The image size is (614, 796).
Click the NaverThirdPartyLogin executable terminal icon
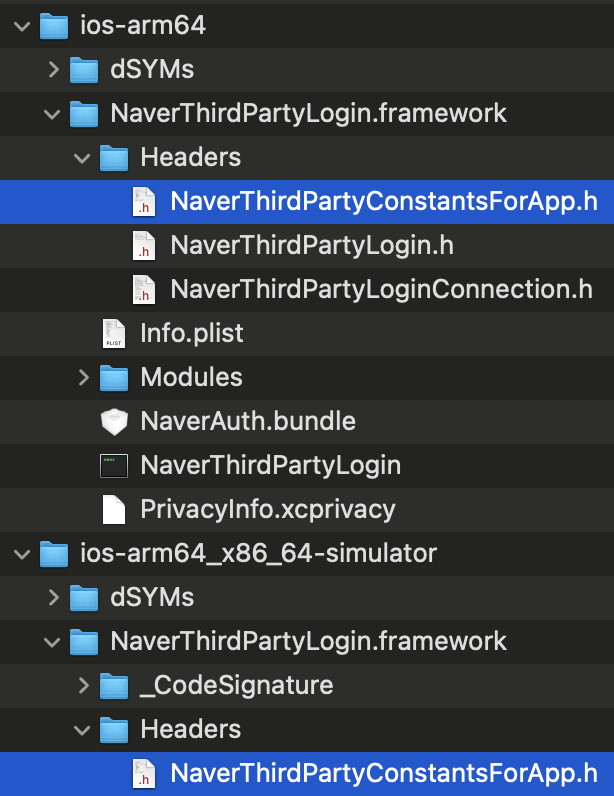click(x=114, y=466)
